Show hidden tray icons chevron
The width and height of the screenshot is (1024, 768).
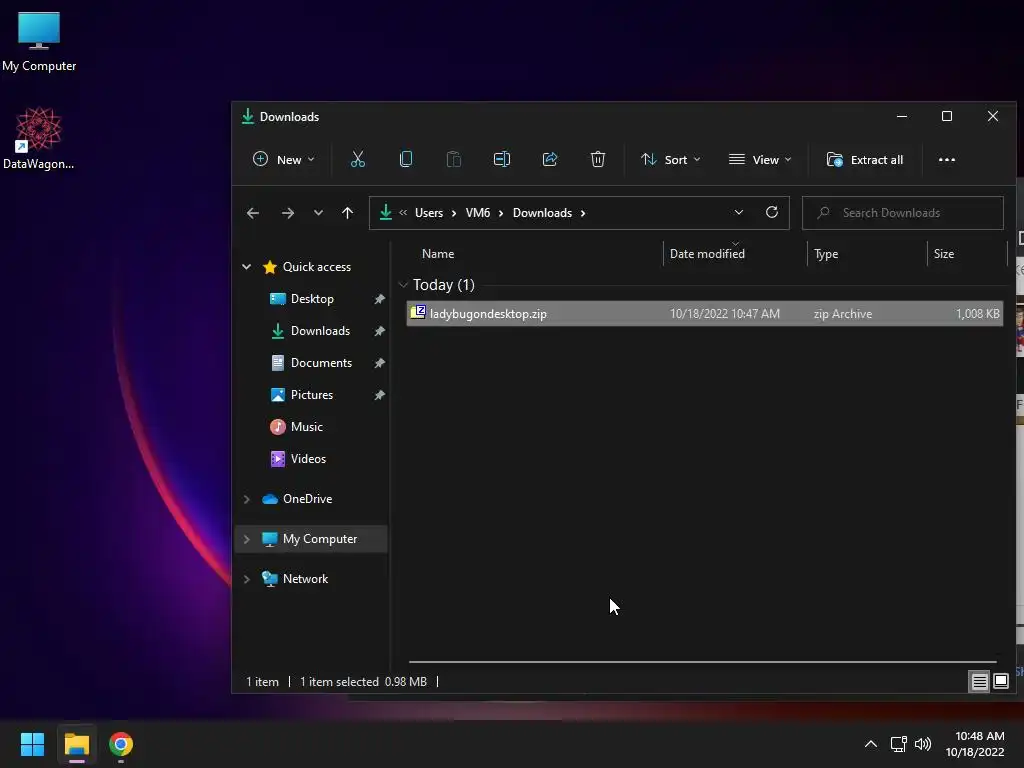coord(871,744)
